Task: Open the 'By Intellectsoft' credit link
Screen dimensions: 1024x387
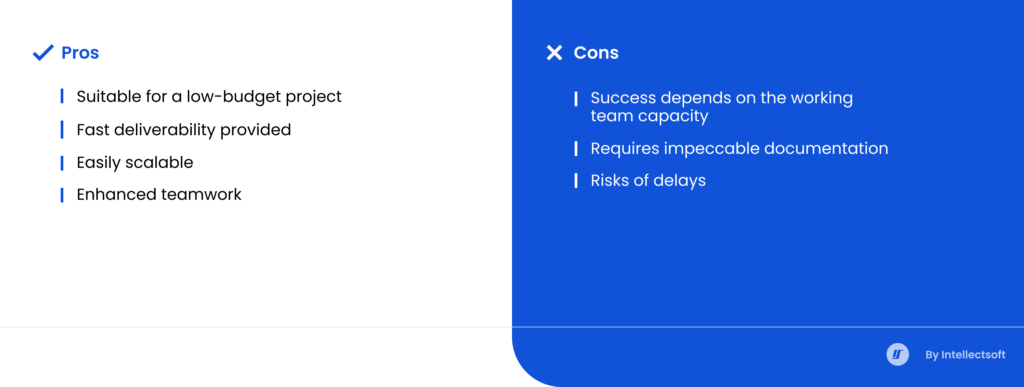Action: tap(965, 355)
